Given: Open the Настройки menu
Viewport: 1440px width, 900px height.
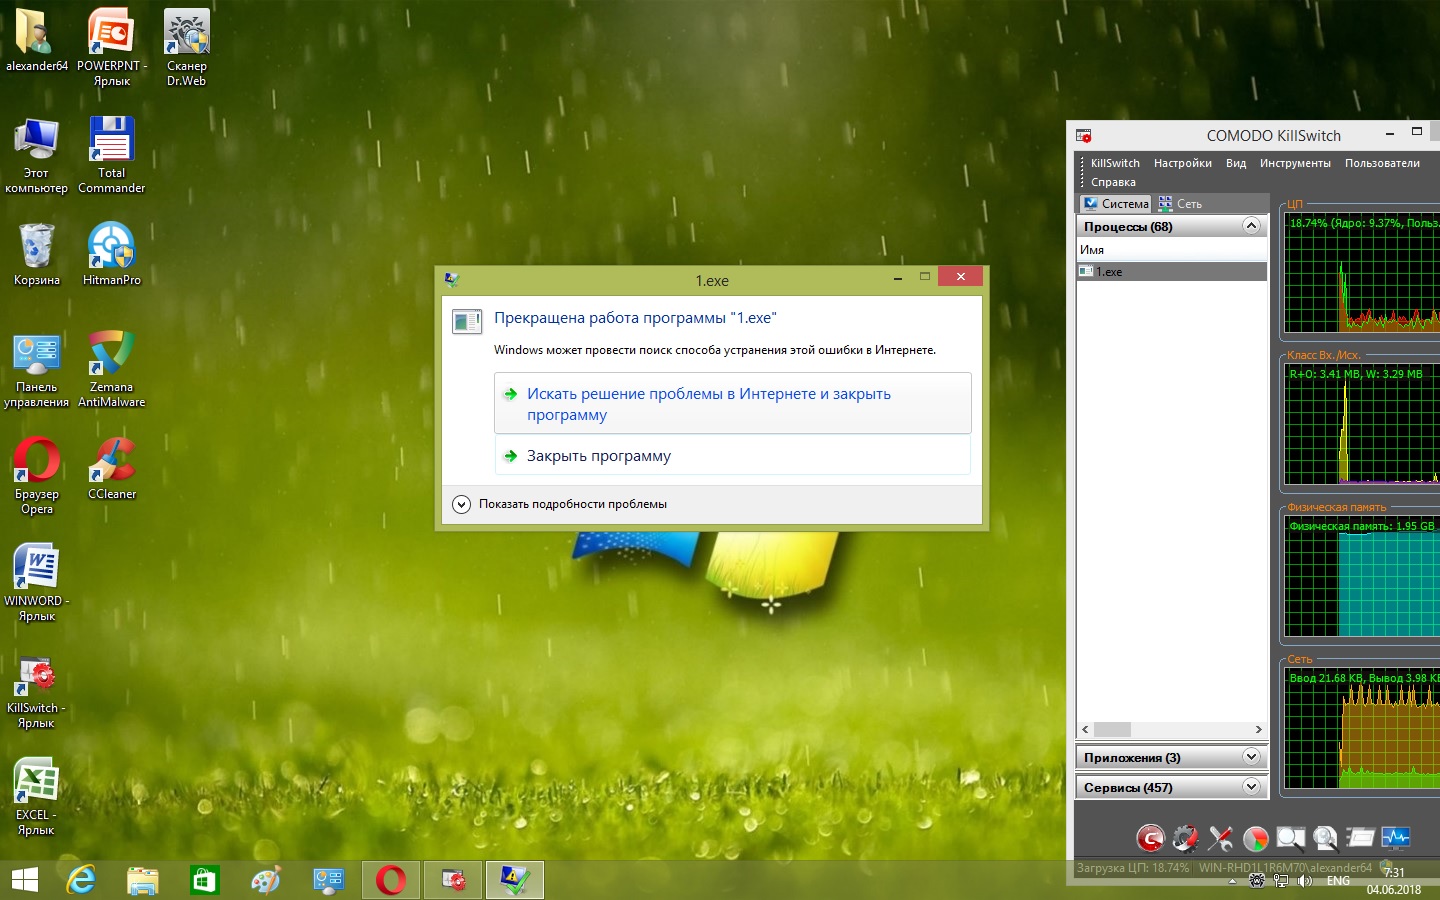Looking at the screenshot, I should tap(1182, 163).
